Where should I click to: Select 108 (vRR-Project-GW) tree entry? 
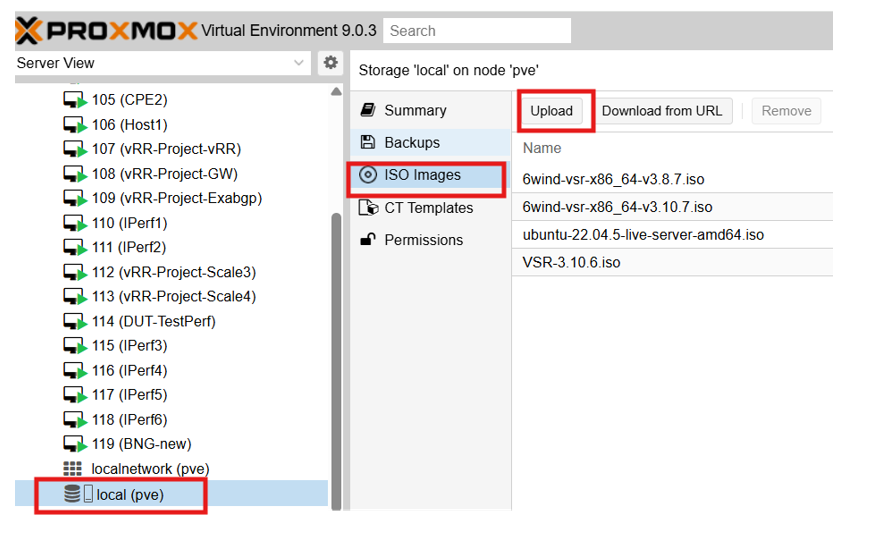tap(165, 174)
